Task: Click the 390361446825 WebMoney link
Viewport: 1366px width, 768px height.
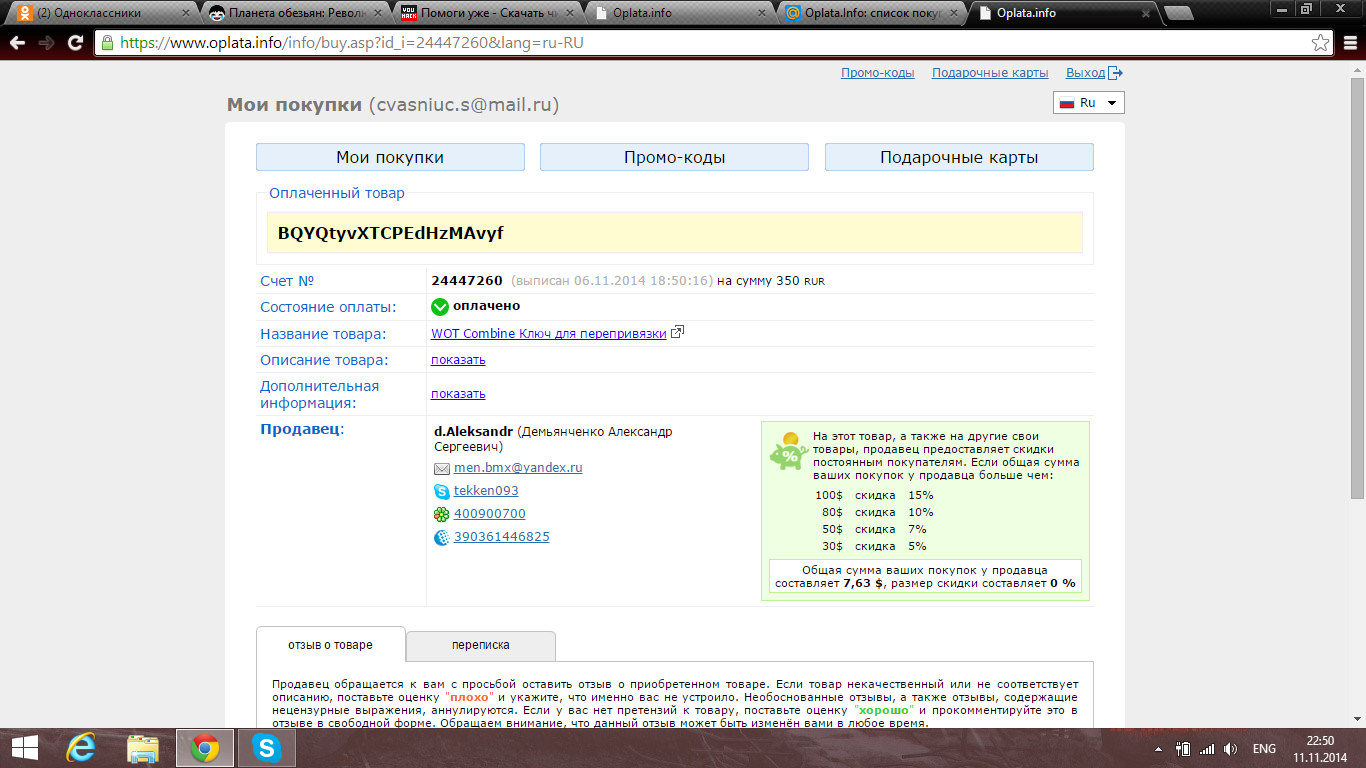Action: tap(501, 537)
